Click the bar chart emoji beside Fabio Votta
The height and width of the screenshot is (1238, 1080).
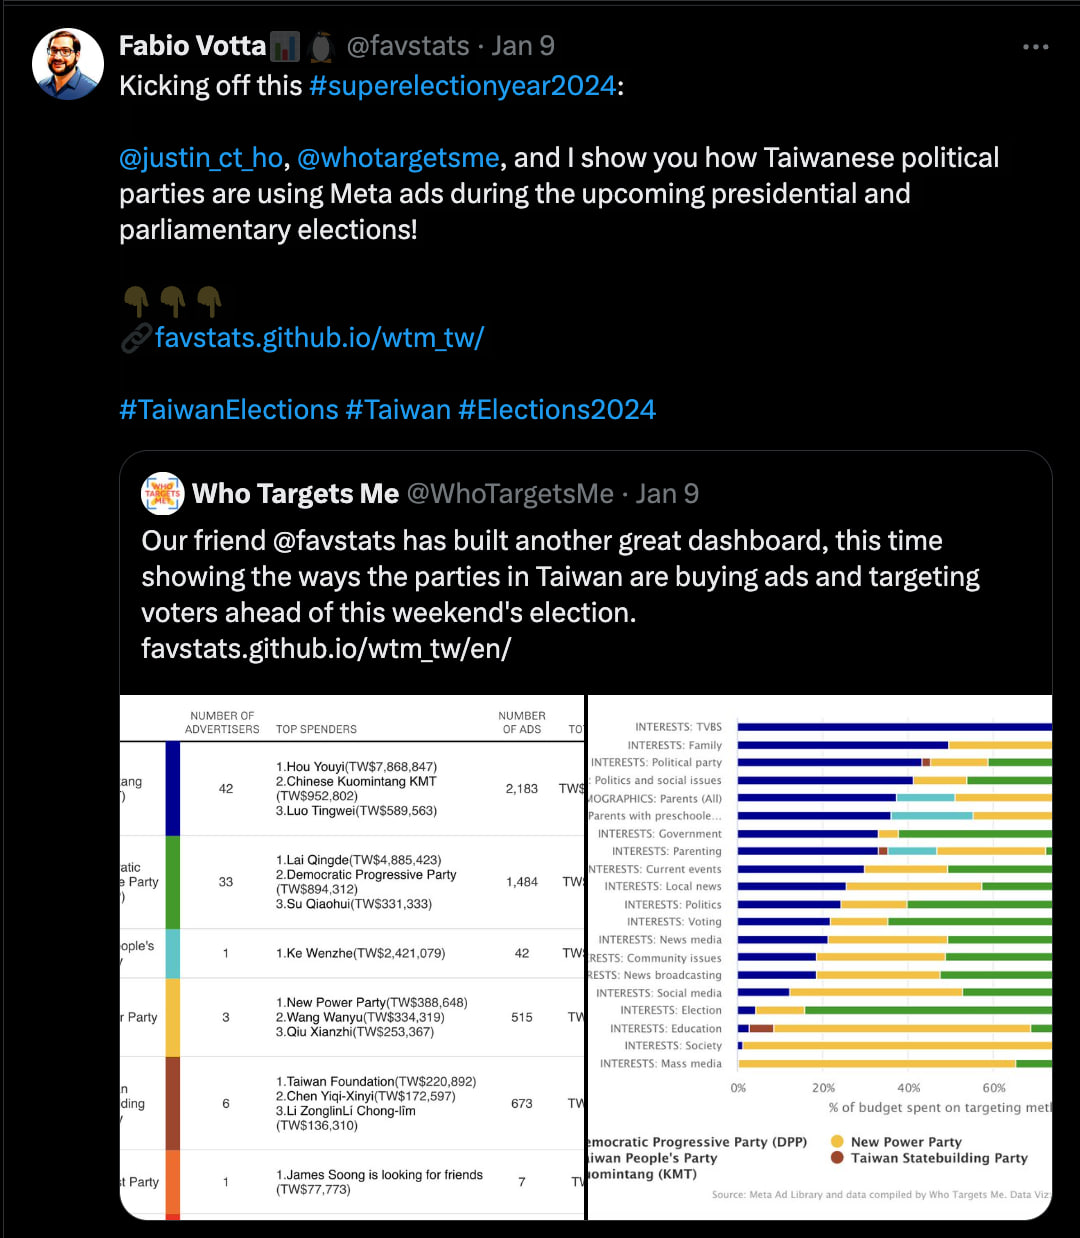(x=285, y=47)
